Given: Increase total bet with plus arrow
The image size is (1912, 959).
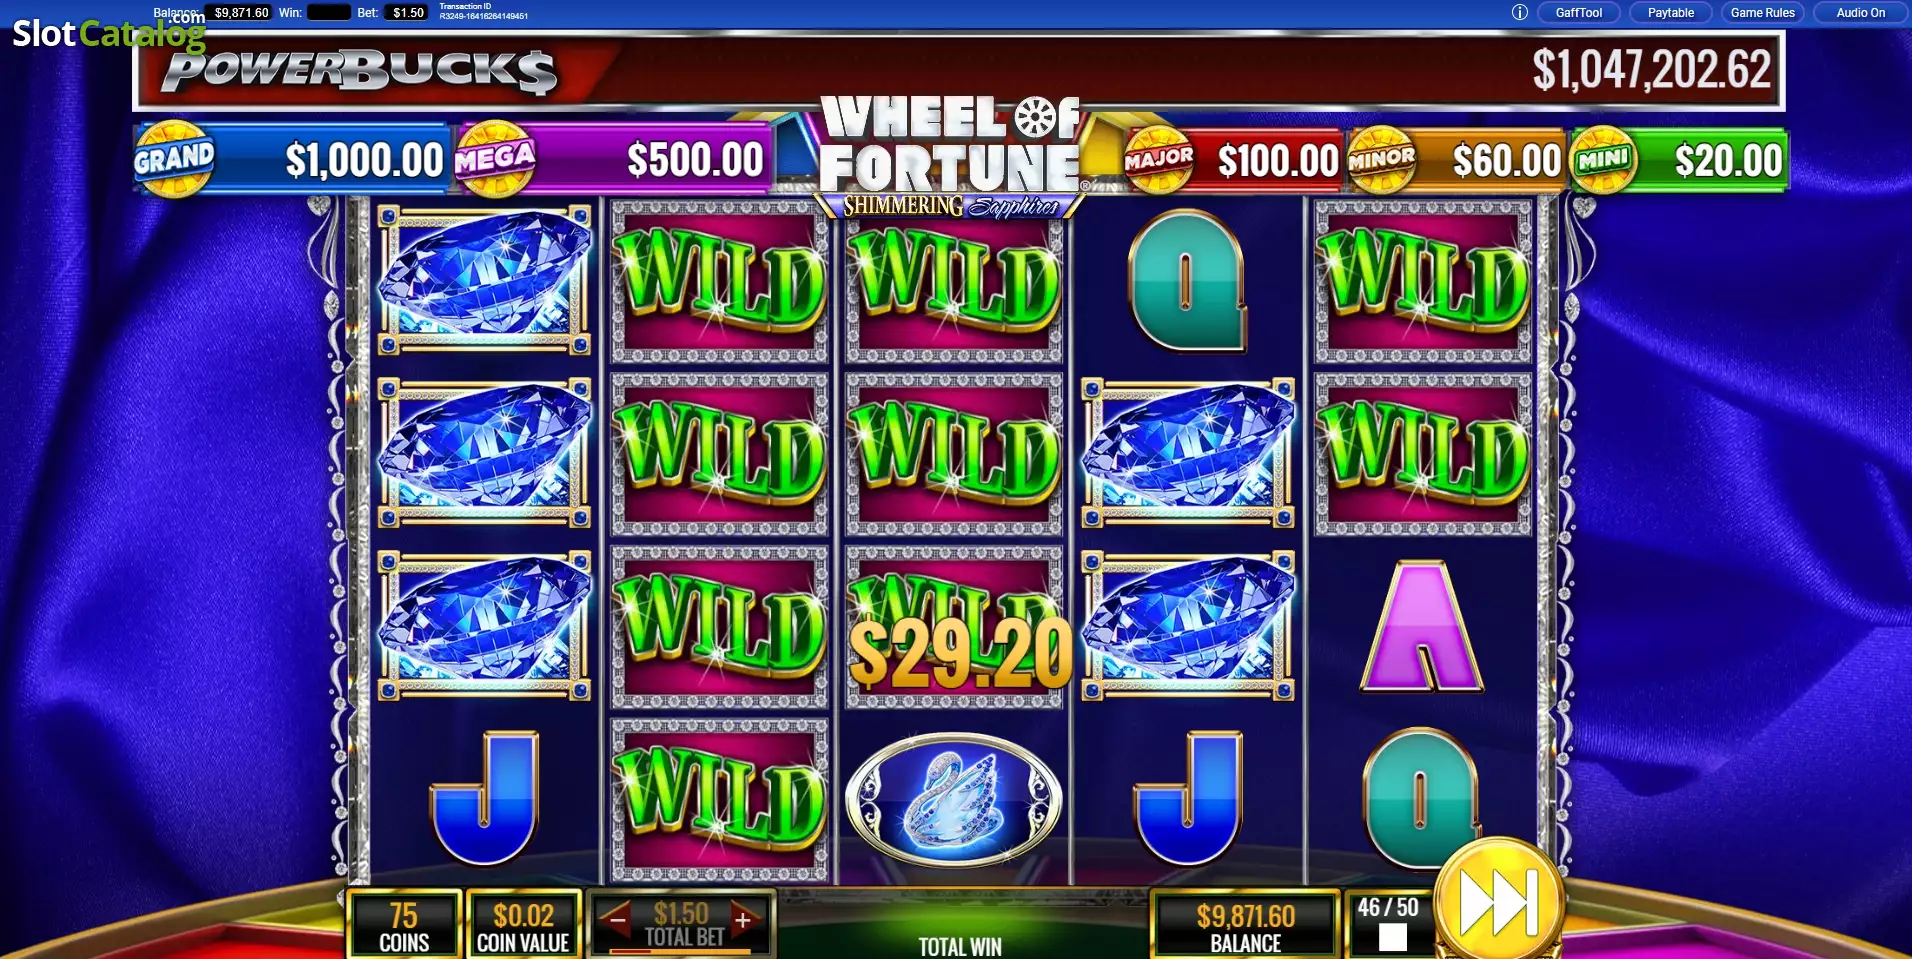Looking at the screenshot, I should [743, 919].
